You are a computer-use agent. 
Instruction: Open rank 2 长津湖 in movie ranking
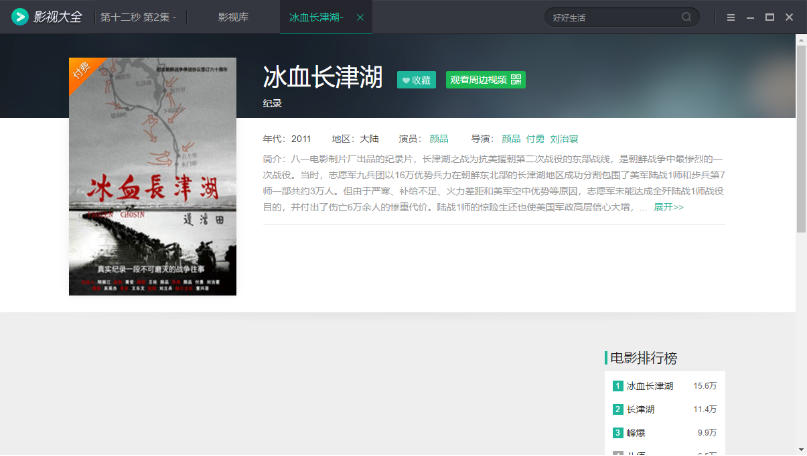coord(640,409)
